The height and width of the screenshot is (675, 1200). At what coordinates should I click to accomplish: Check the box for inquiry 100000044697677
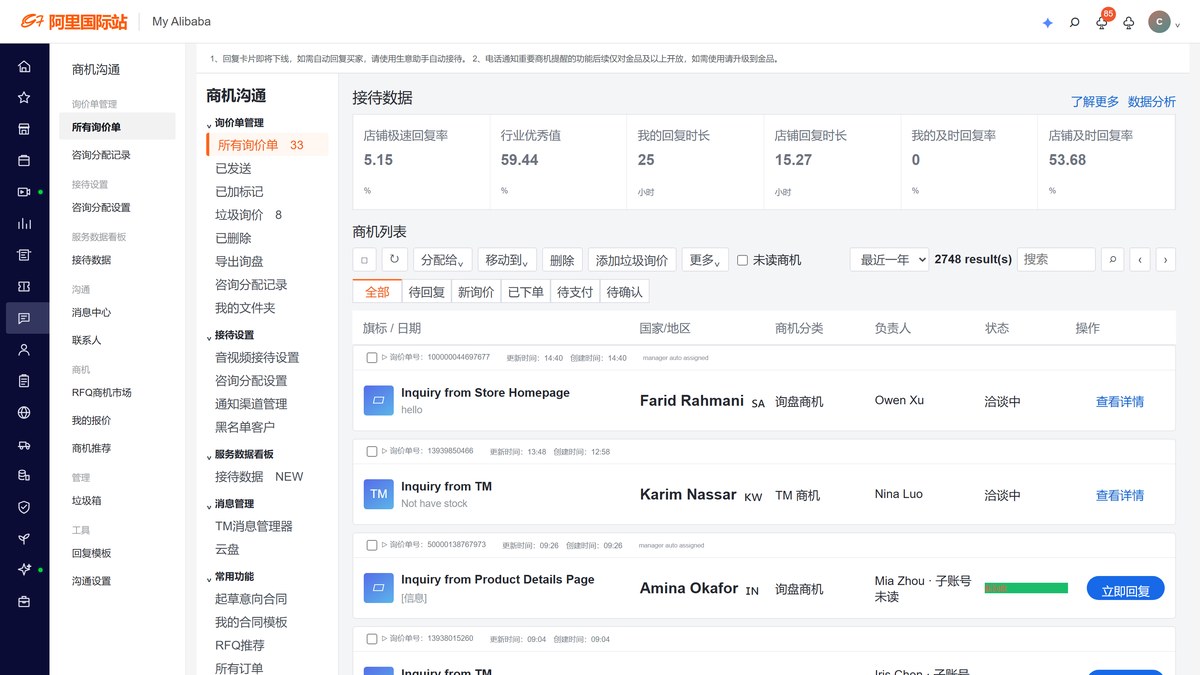pos(372,357)
